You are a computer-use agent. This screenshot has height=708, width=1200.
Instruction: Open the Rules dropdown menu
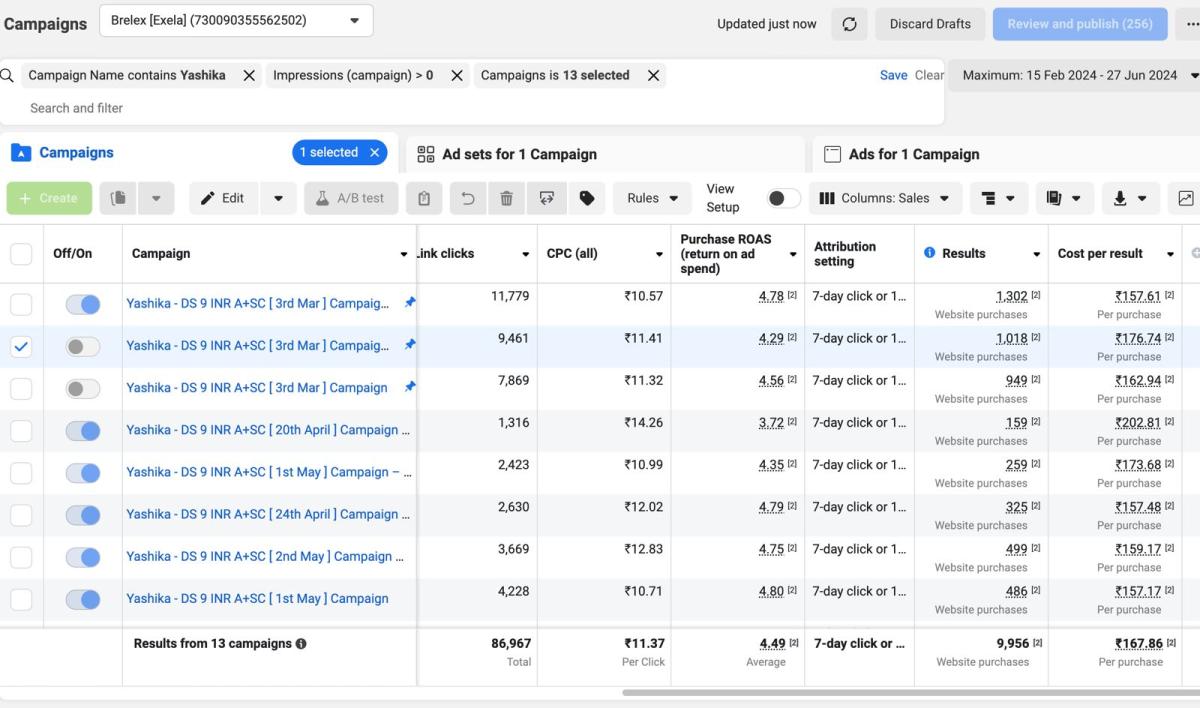[x=652, y=198]
